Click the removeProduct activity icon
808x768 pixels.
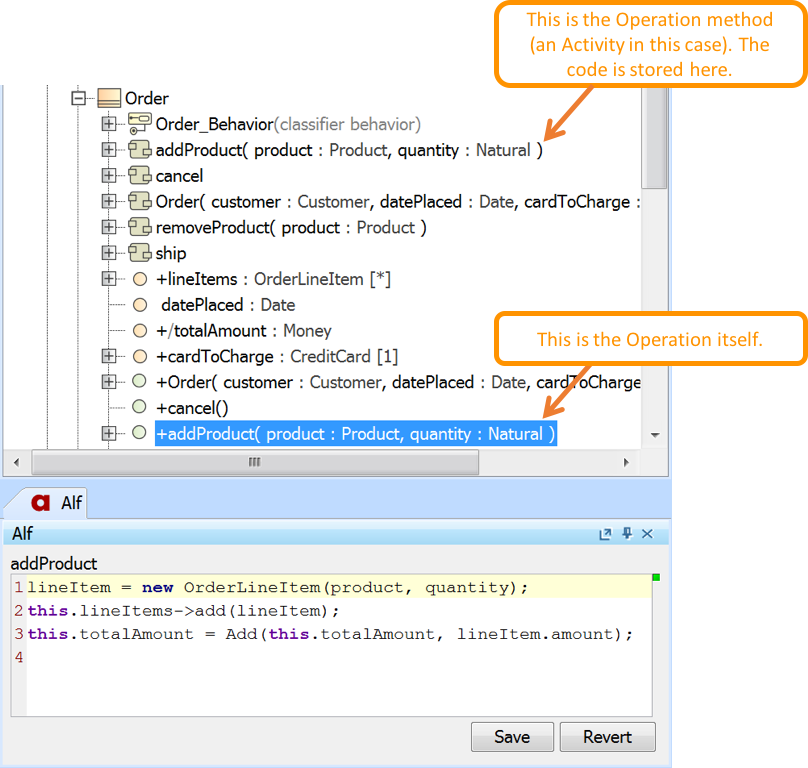click(141, 227)
